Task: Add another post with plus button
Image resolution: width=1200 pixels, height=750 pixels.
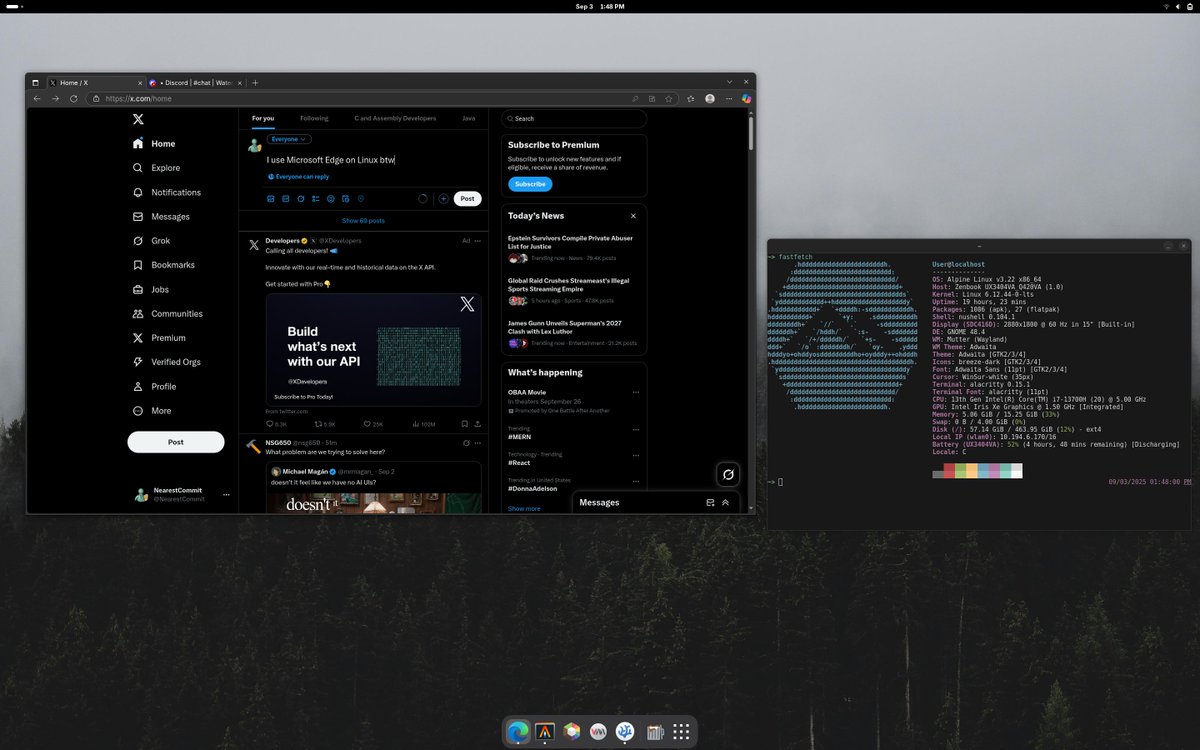Action: click(x=443, y=199)
